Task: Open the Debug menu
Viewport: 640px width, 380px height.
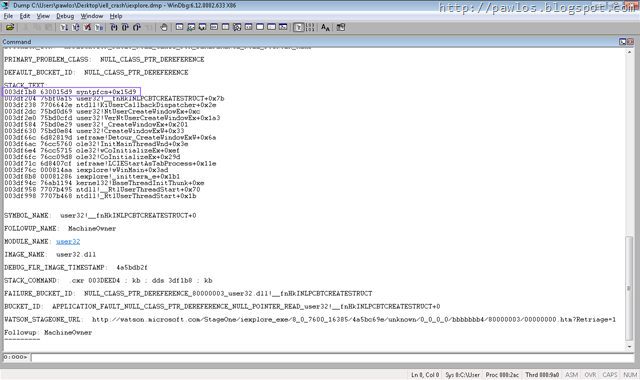Action: 65,16
